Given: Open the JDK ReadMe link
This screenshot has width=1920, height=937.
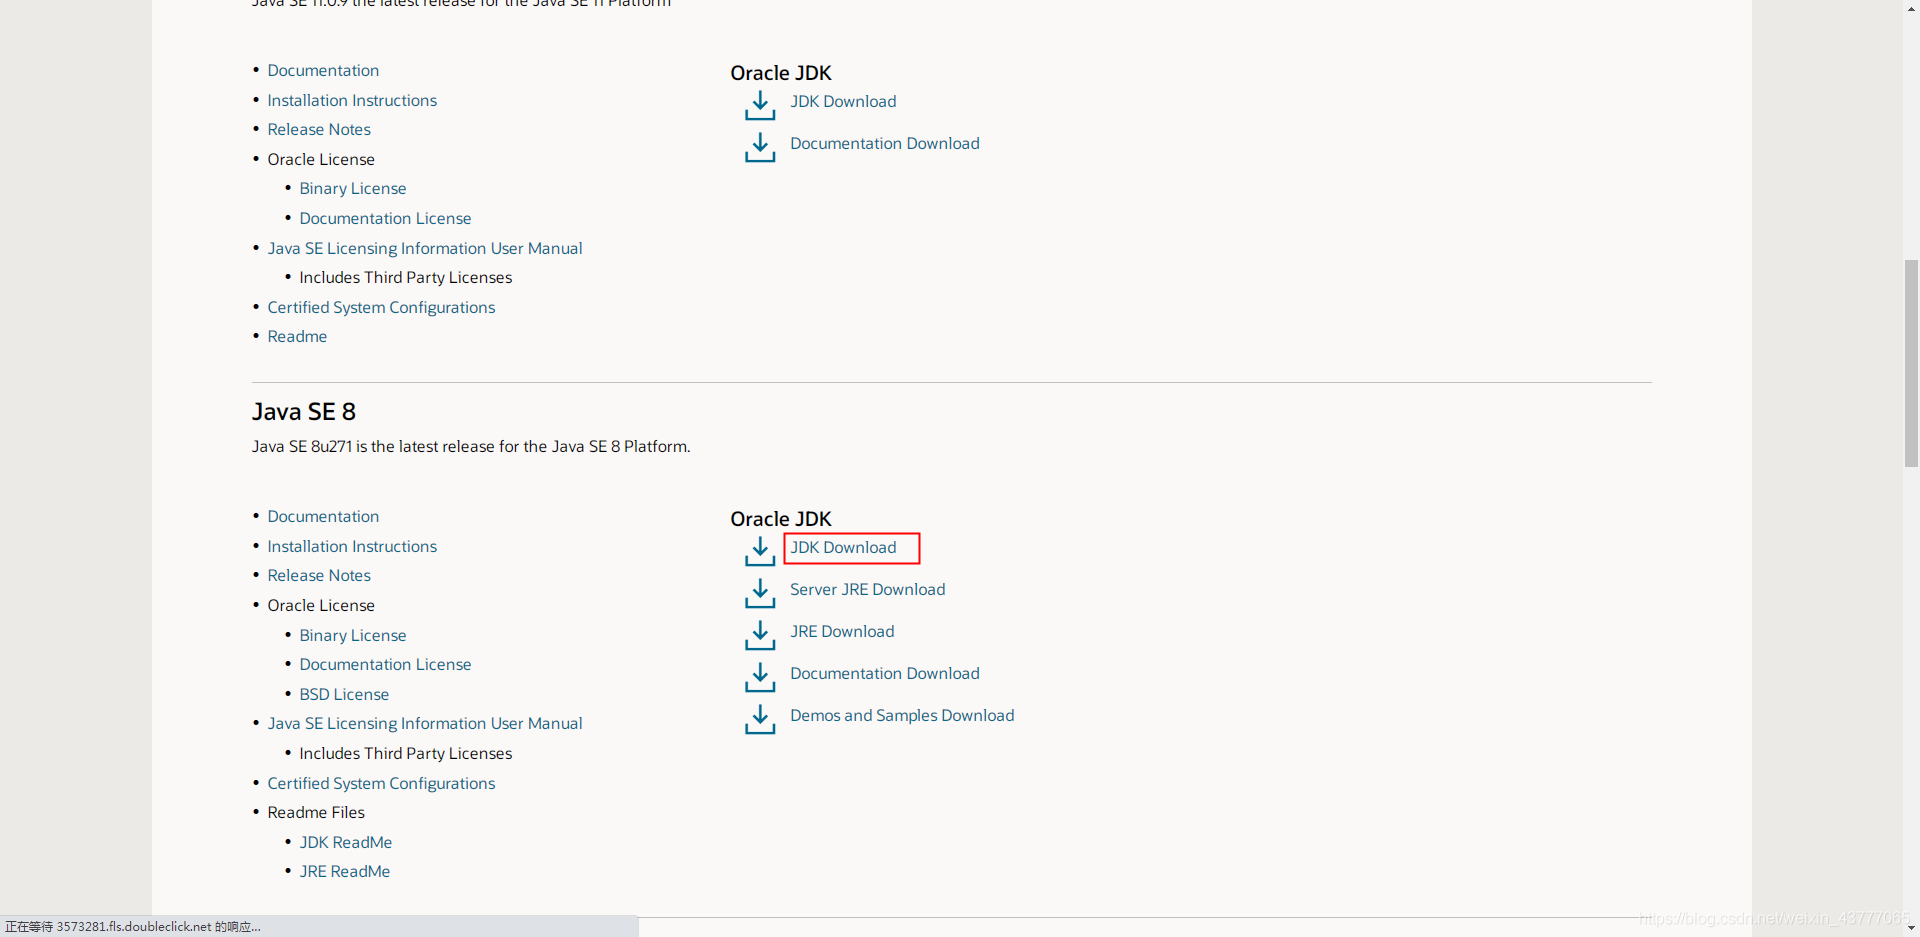Looking at the screenshot, I should pyautogui.click(x=346, y=842).
